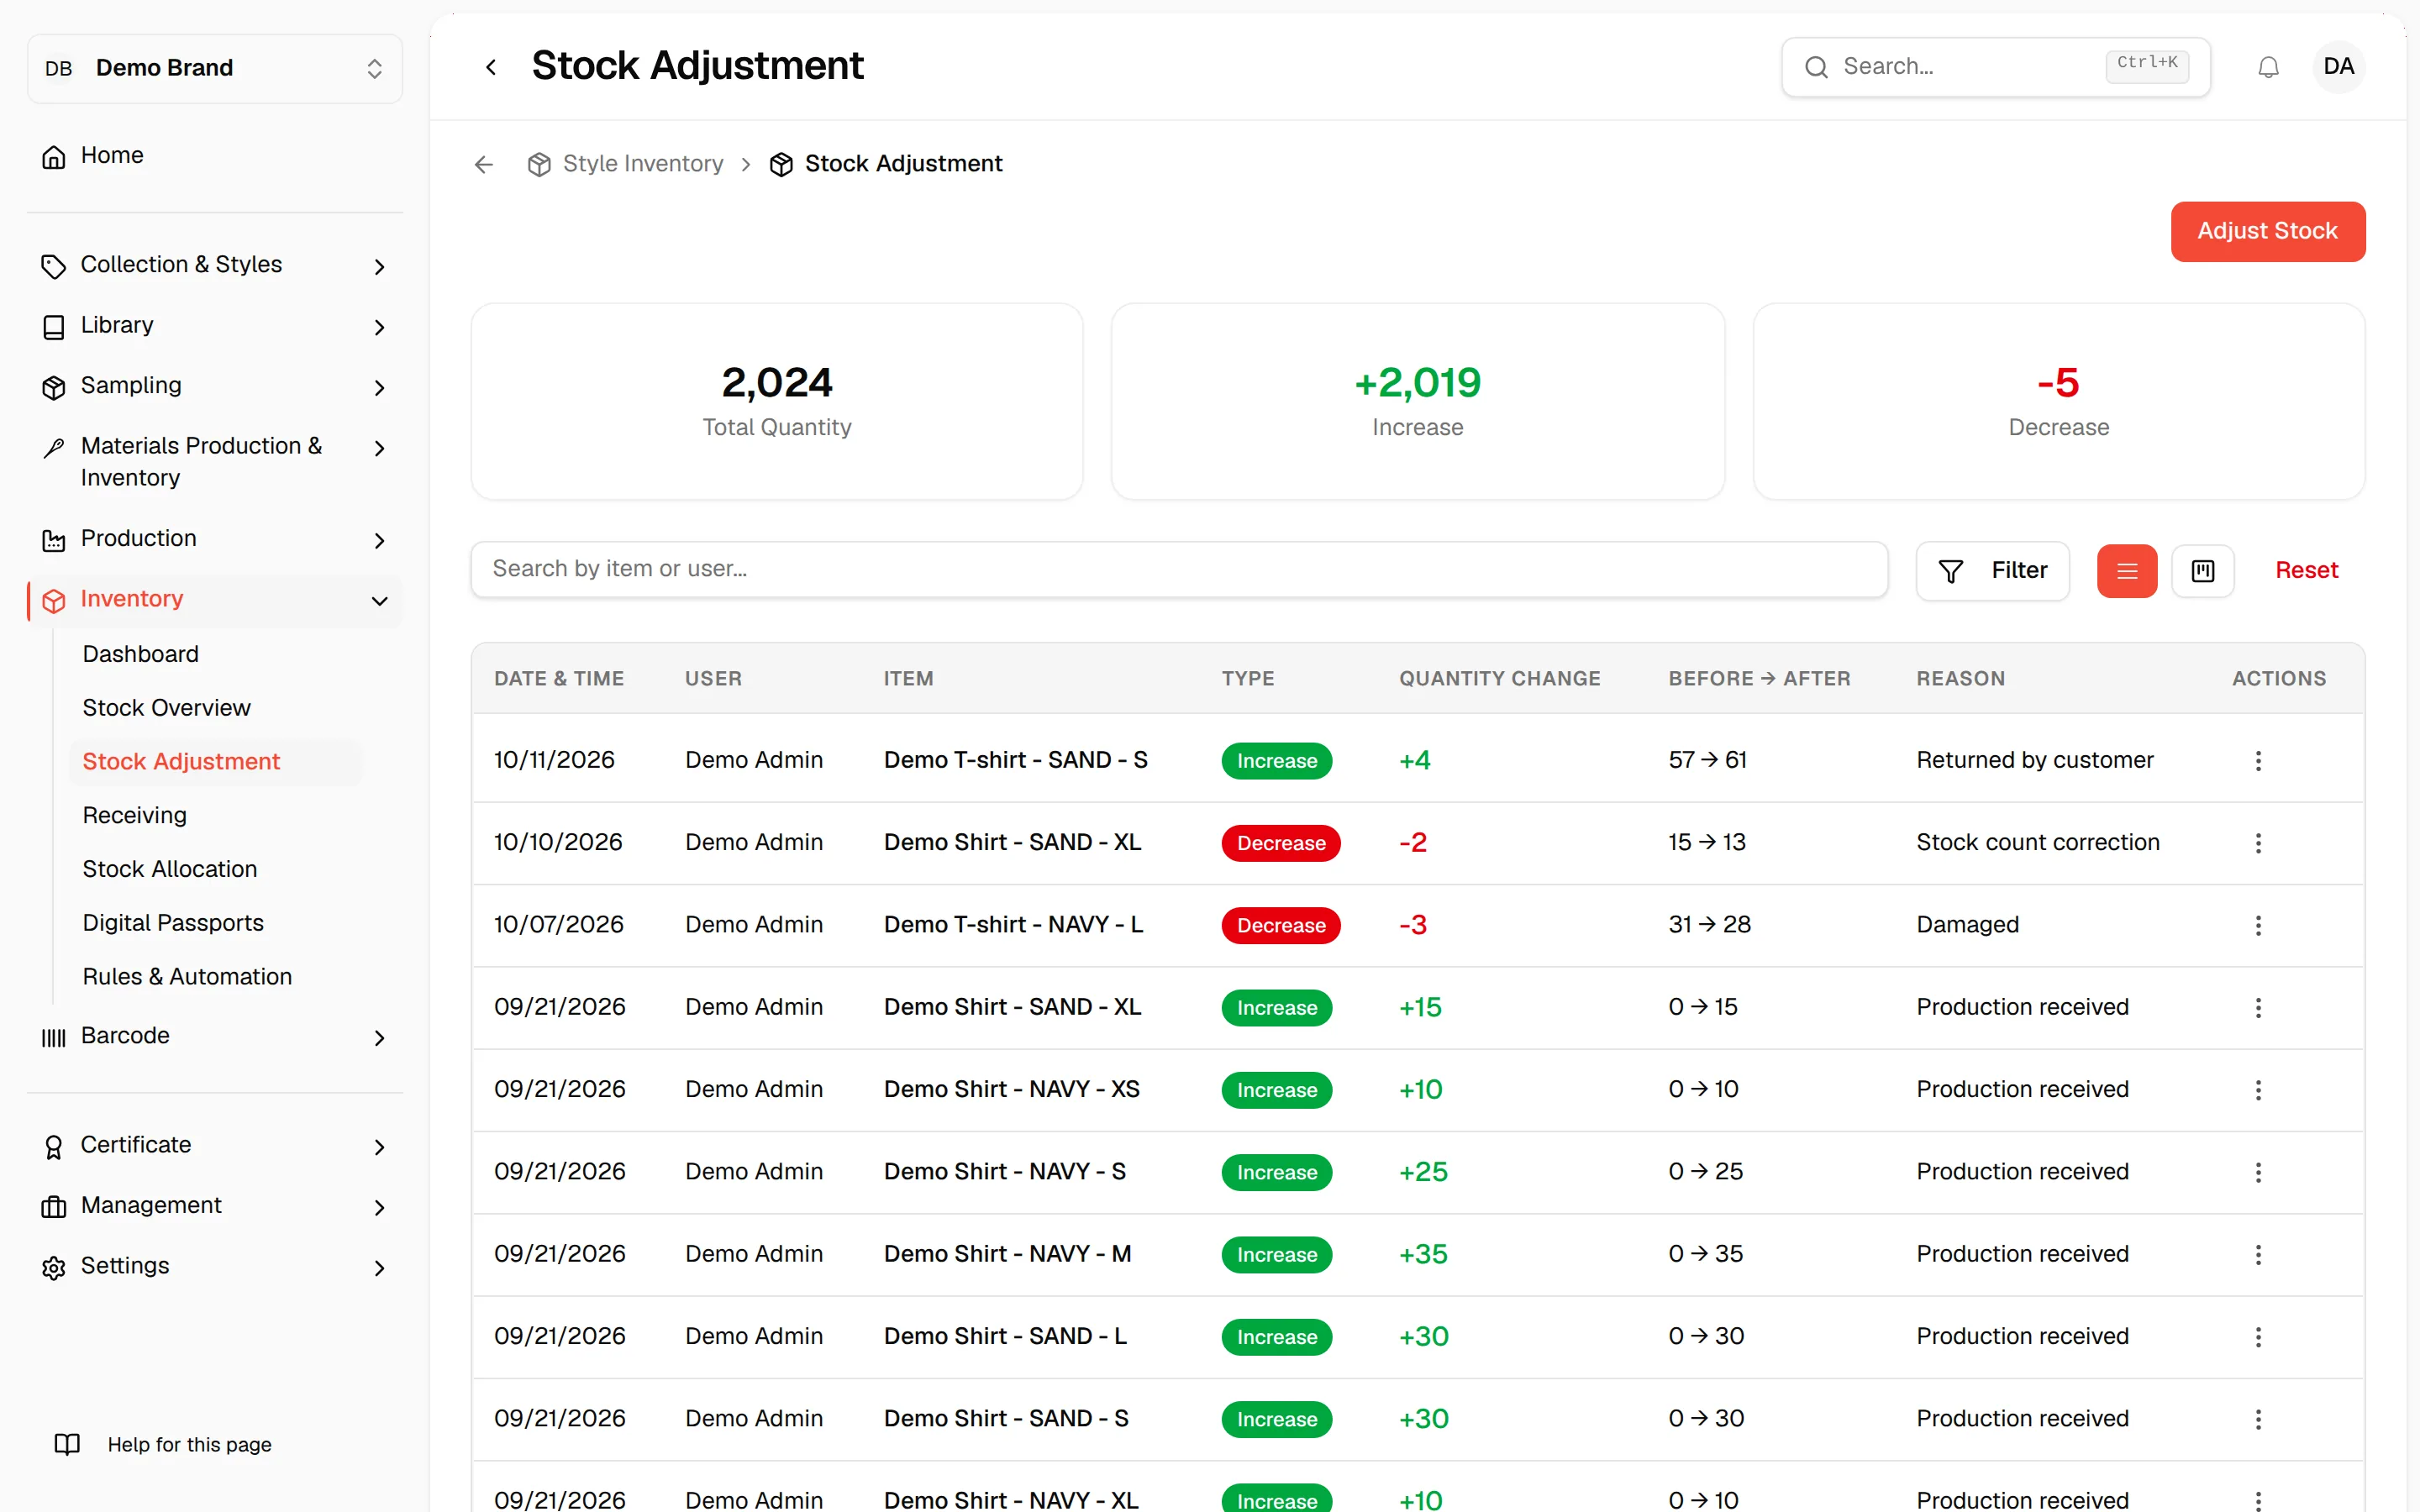Switch to board view layout
Screen dimensions: 2420x1512
(2203, 571)
